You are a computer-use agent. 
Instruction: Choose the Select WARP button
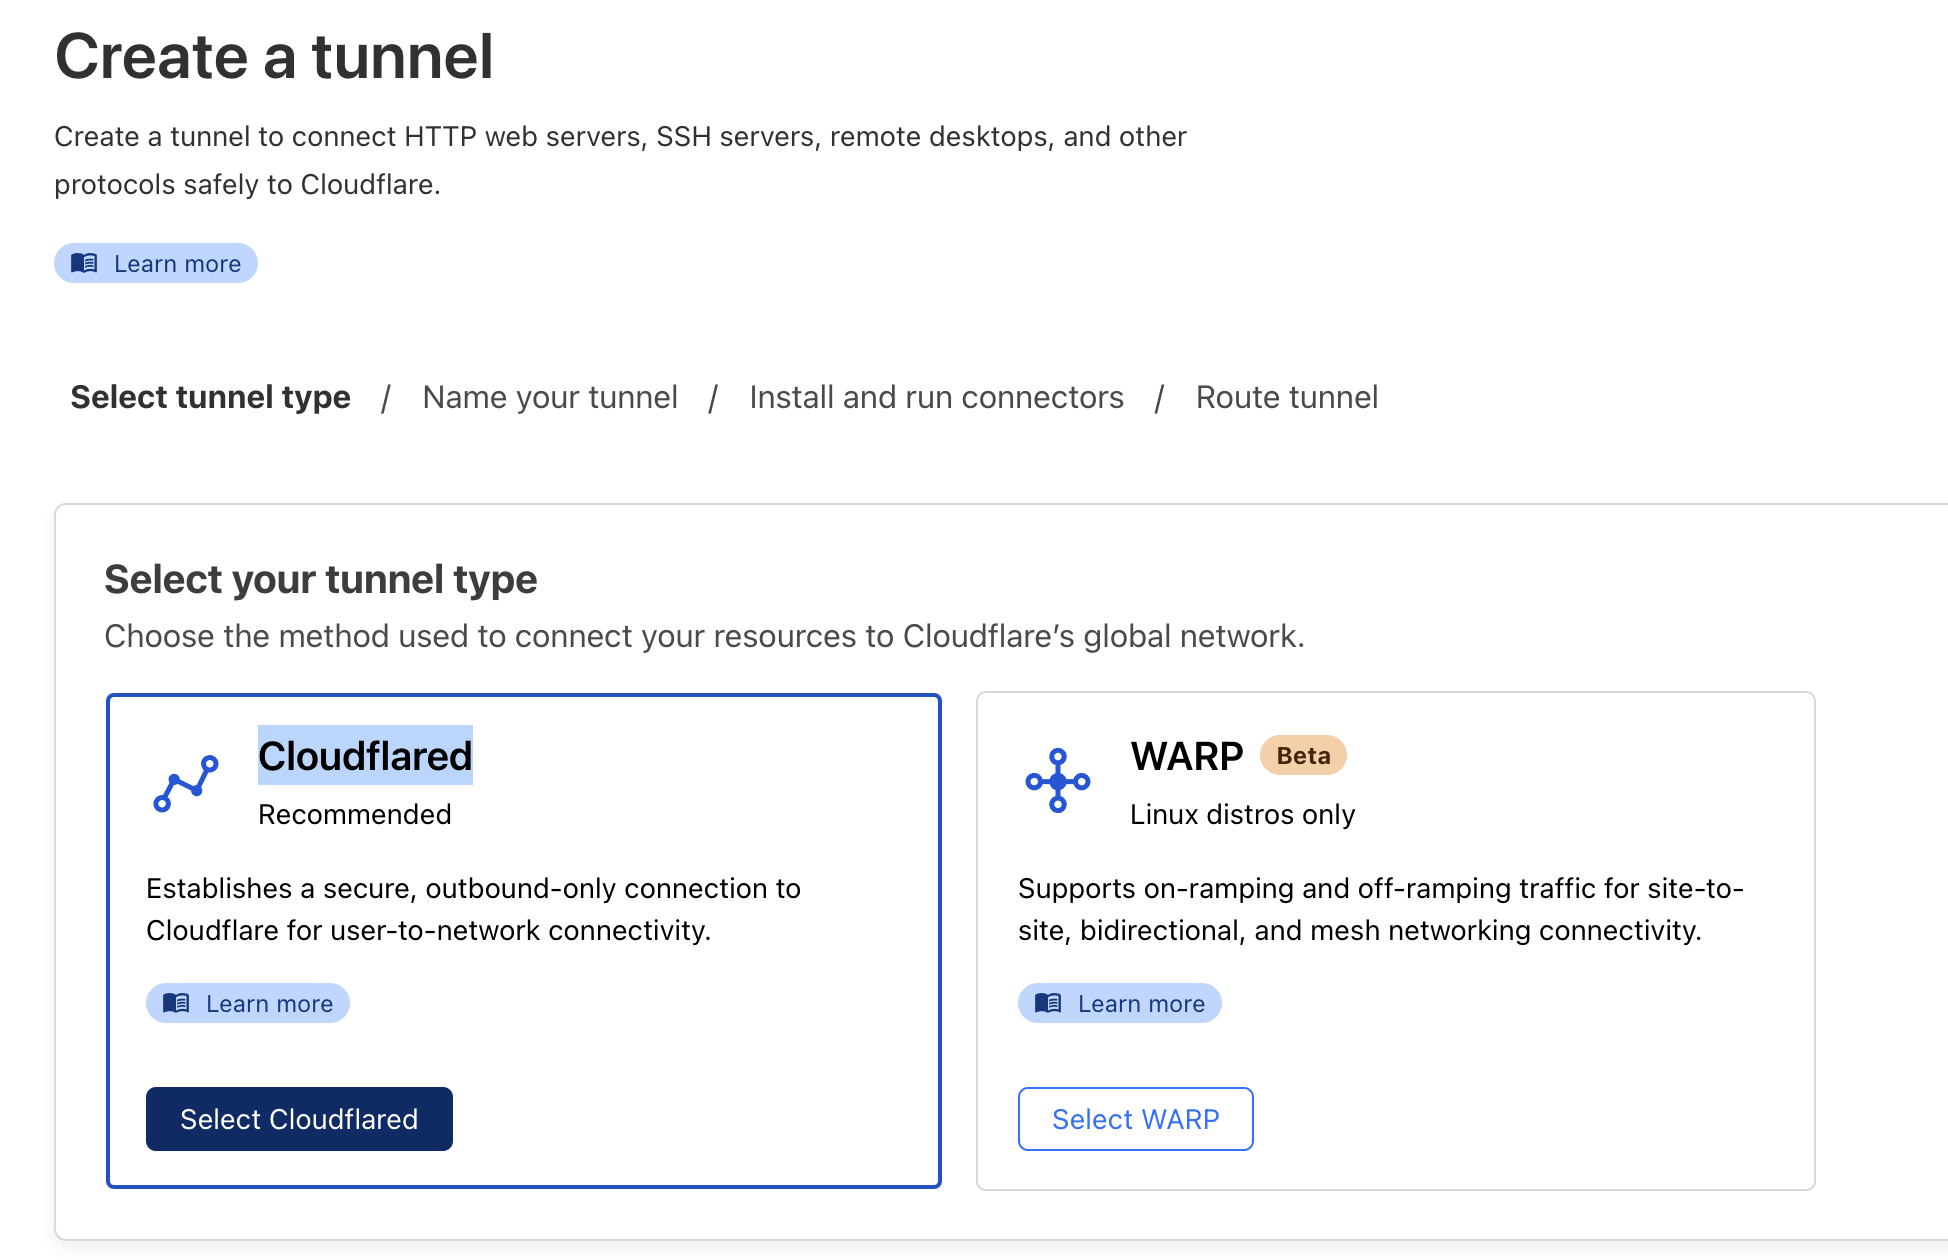tap(1136, 1119)
